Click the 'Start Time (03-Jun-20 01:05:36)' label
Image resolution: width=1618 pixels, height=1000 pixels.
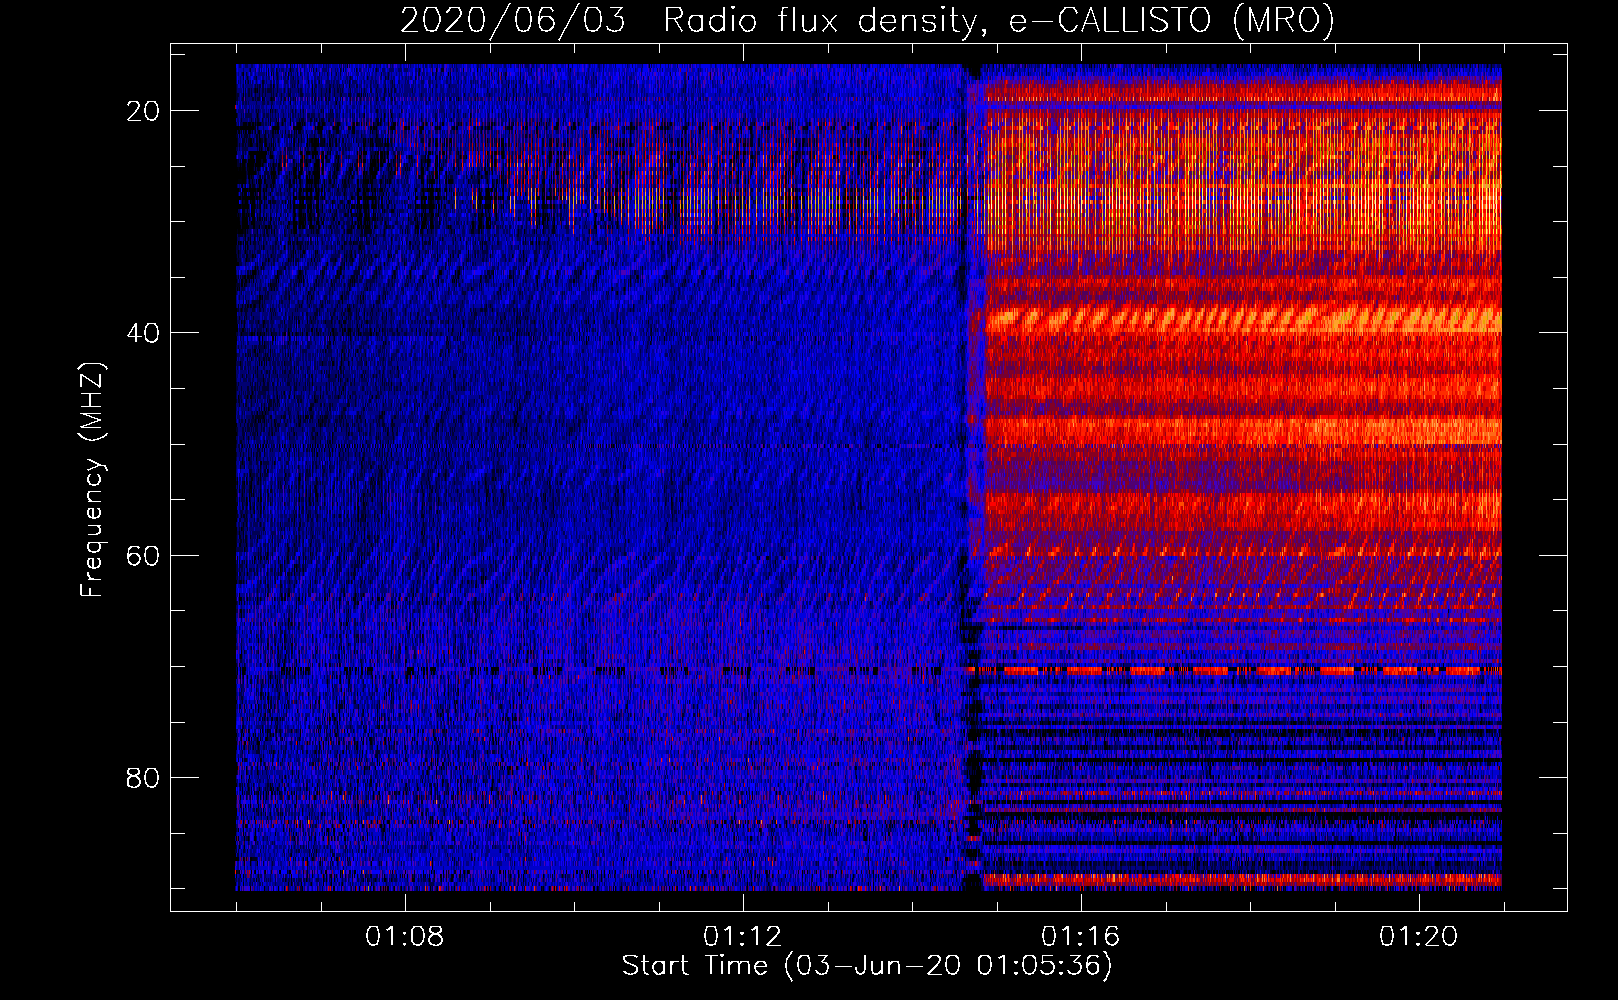[x=867, y=966]
